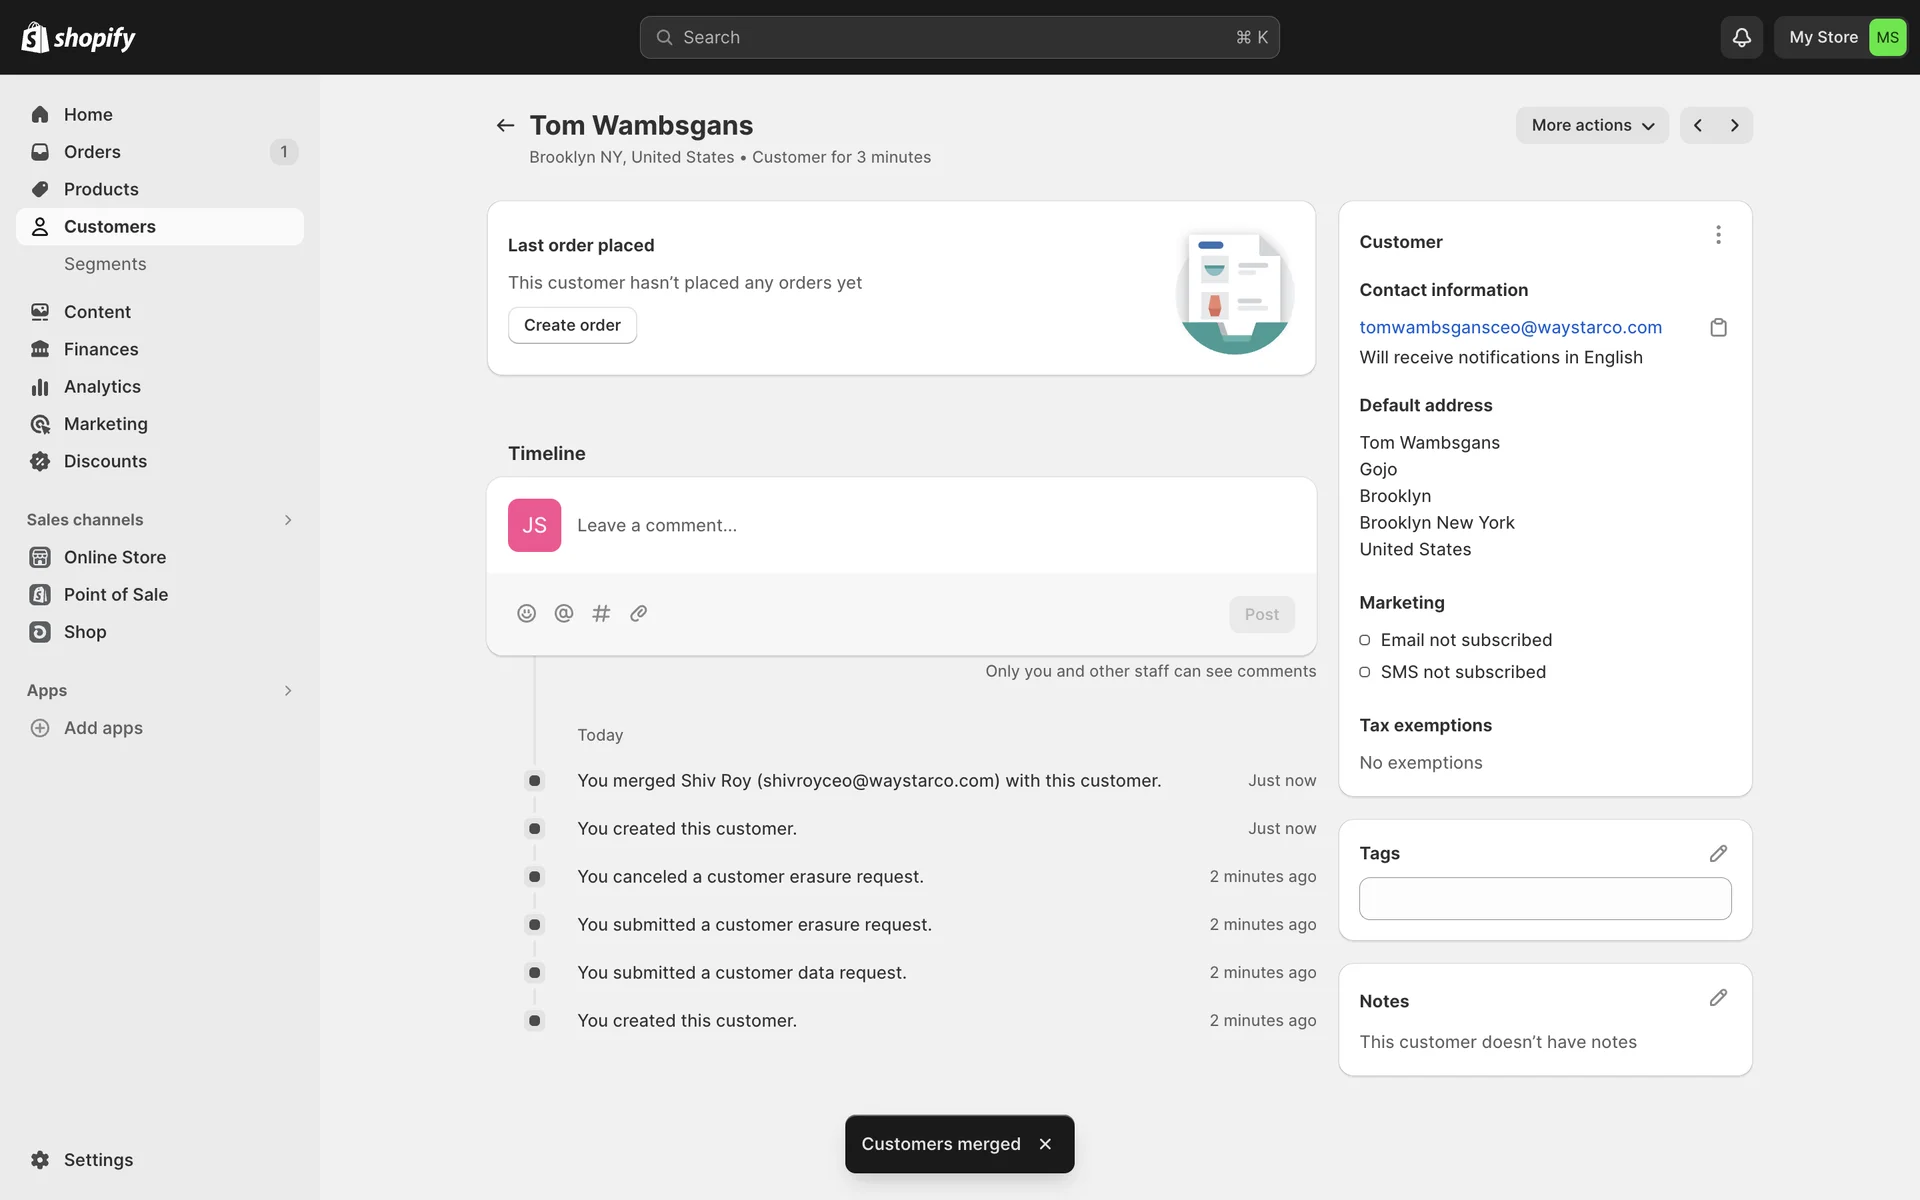
Task: Click the emoji icon in comment toolbar
Action: pyautogui.click(x=526, y=613)
